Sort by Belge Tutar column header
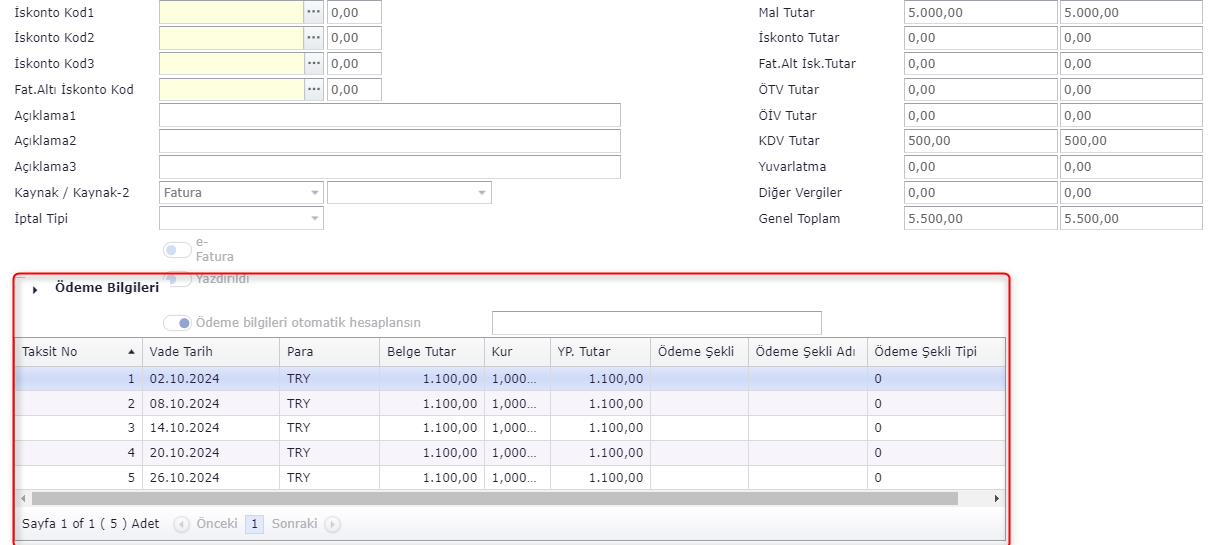1210x545 pixels. (x=432, y=352)
